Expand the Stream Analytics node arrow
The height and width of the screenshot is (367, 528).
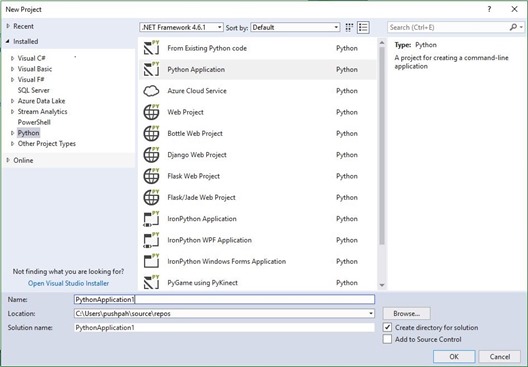[x=12, y=112]
